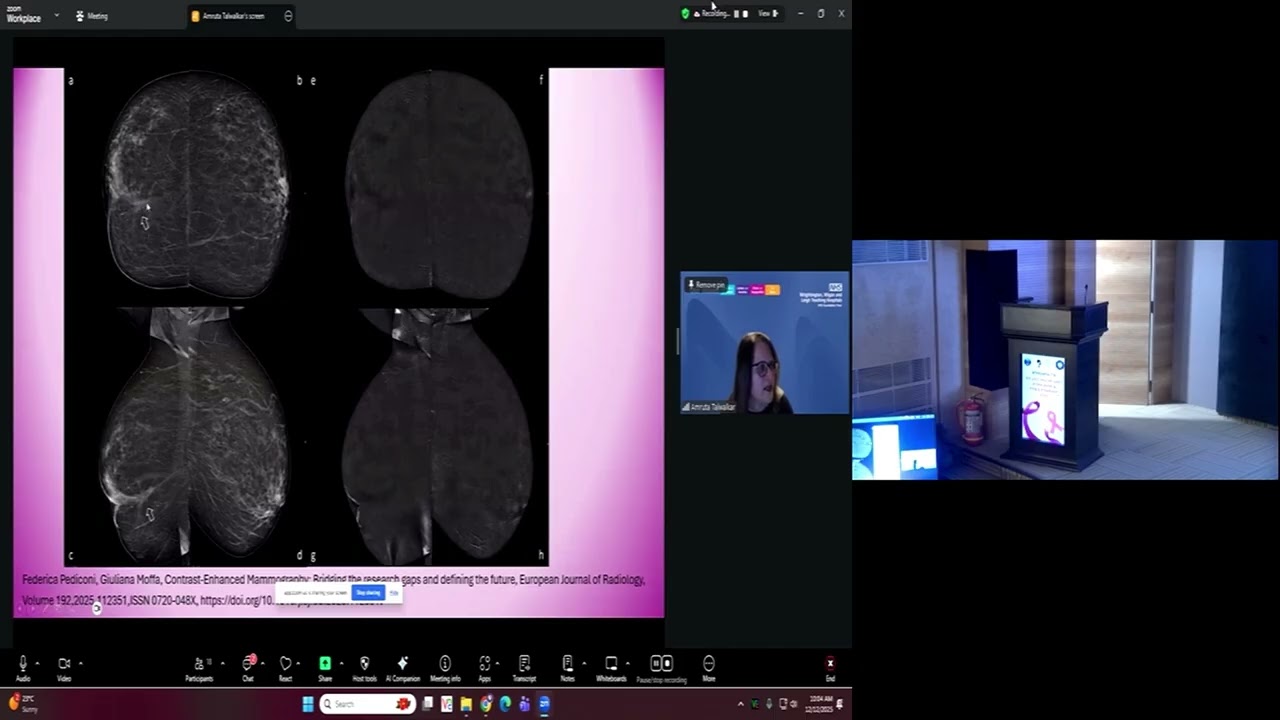Open the taskbar clock and date

point(817,704)
